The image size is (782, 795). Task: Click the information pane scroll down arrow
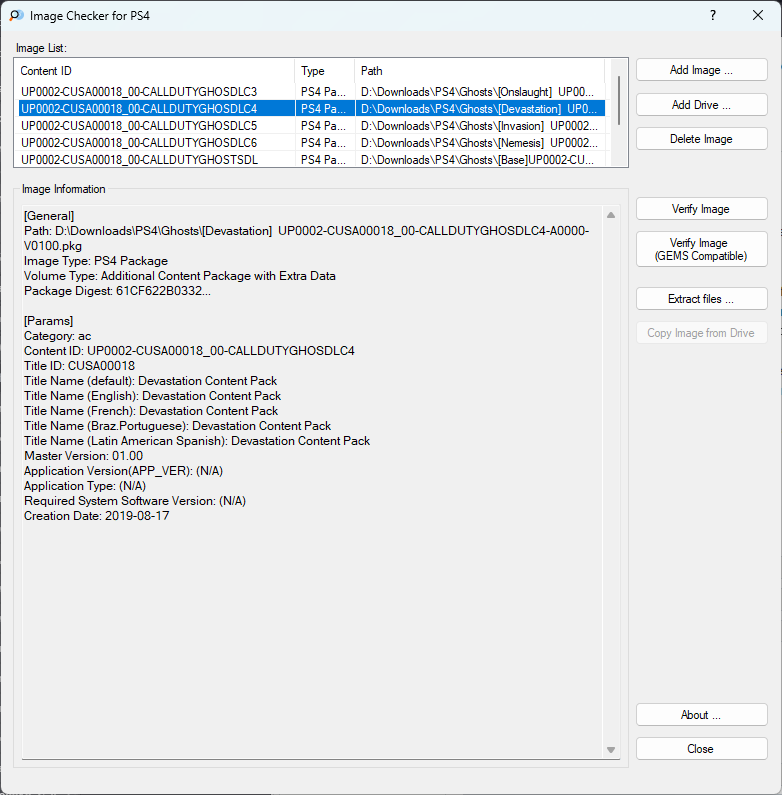point(611,750)
